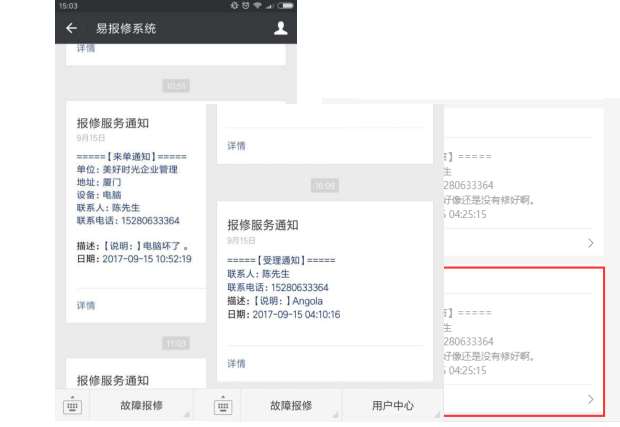Open 详情 link of 来单通知 message

(86, 305)
